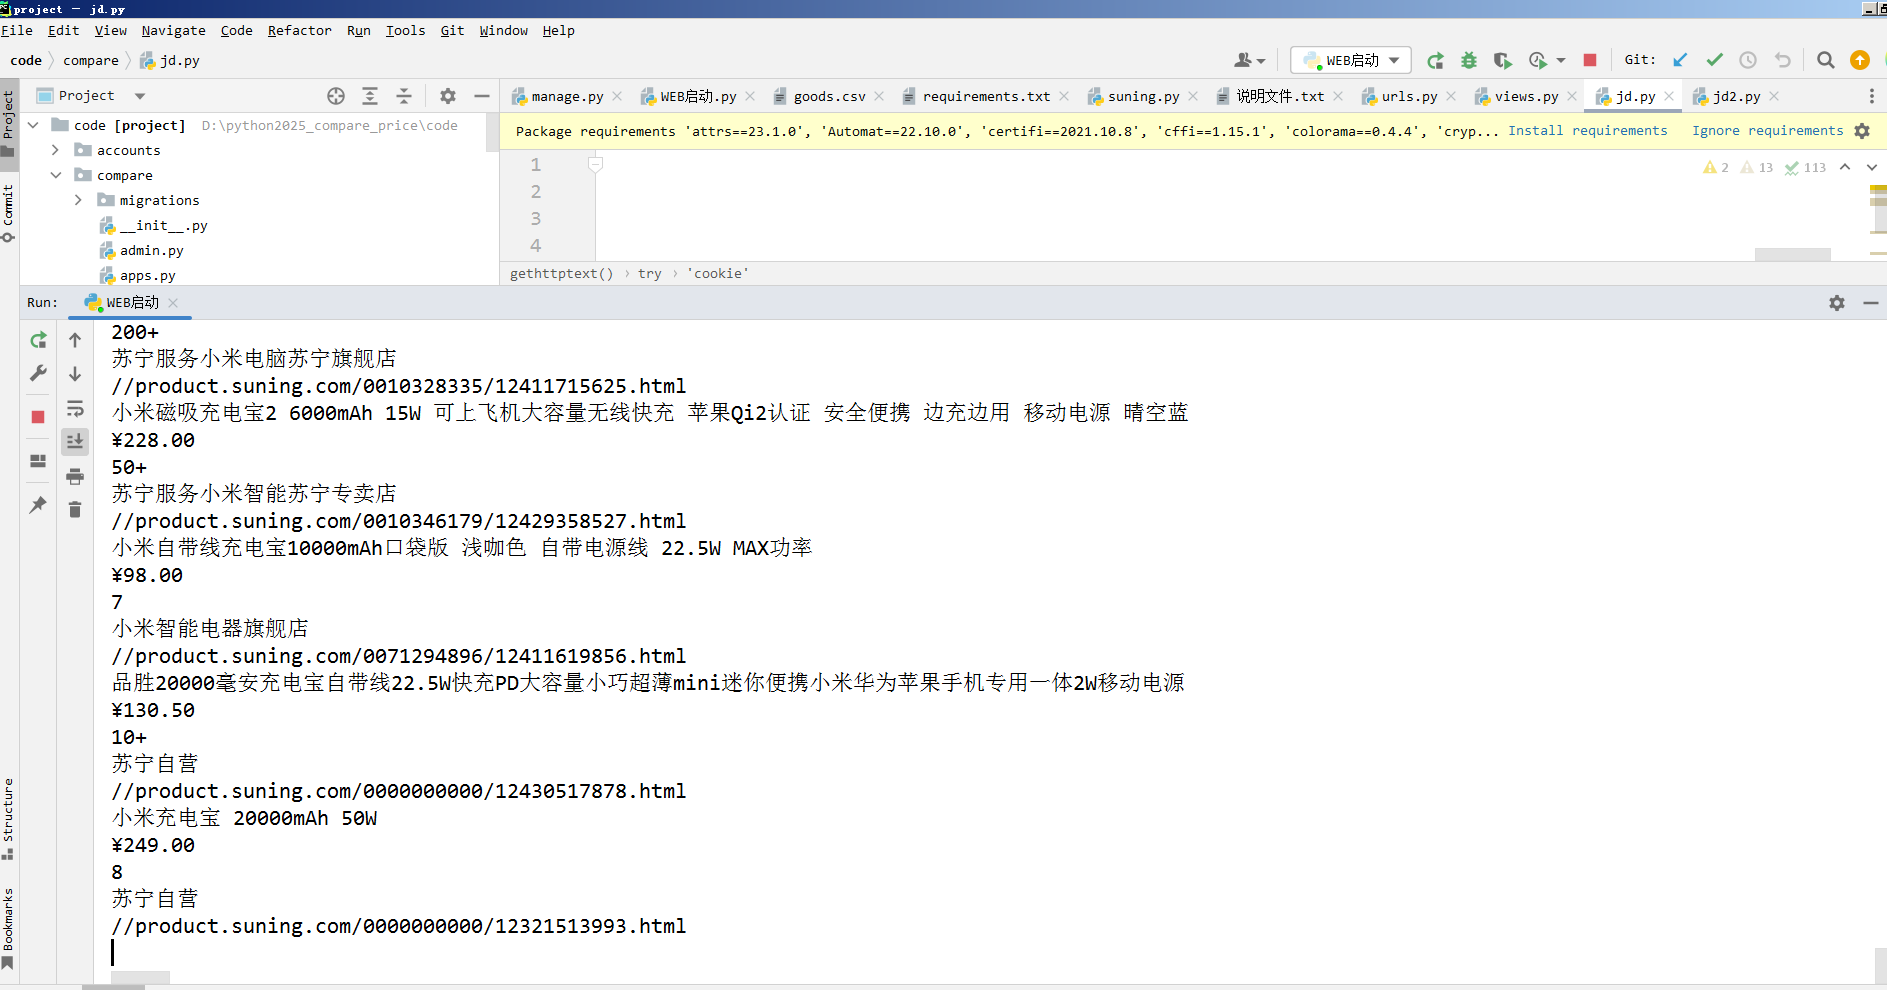
Task: Commit changes with Git checkmark icon
Action: pos(1714,60)
